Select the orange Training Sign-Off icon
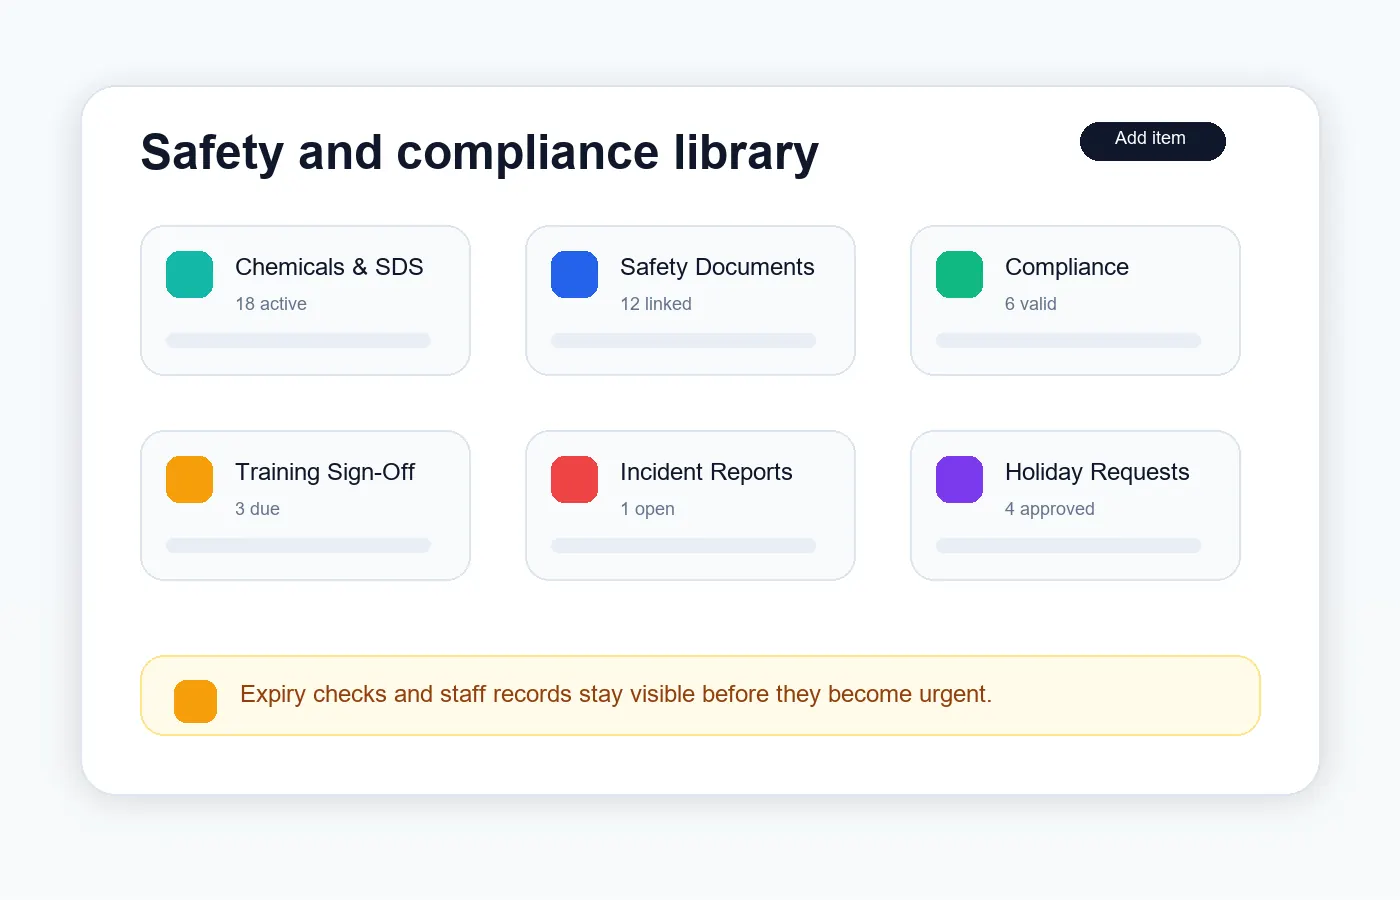 [x=189, y=479]
